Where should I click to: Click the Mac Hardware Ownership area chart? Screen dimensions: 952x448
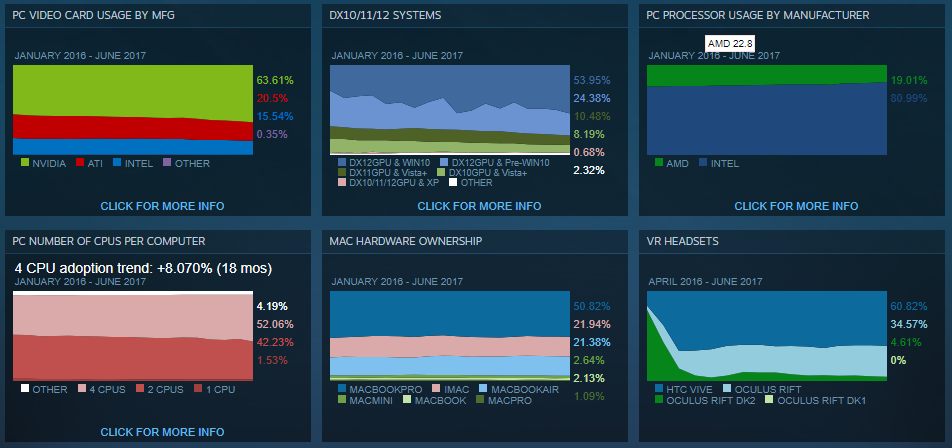click(x=450, y=336)
